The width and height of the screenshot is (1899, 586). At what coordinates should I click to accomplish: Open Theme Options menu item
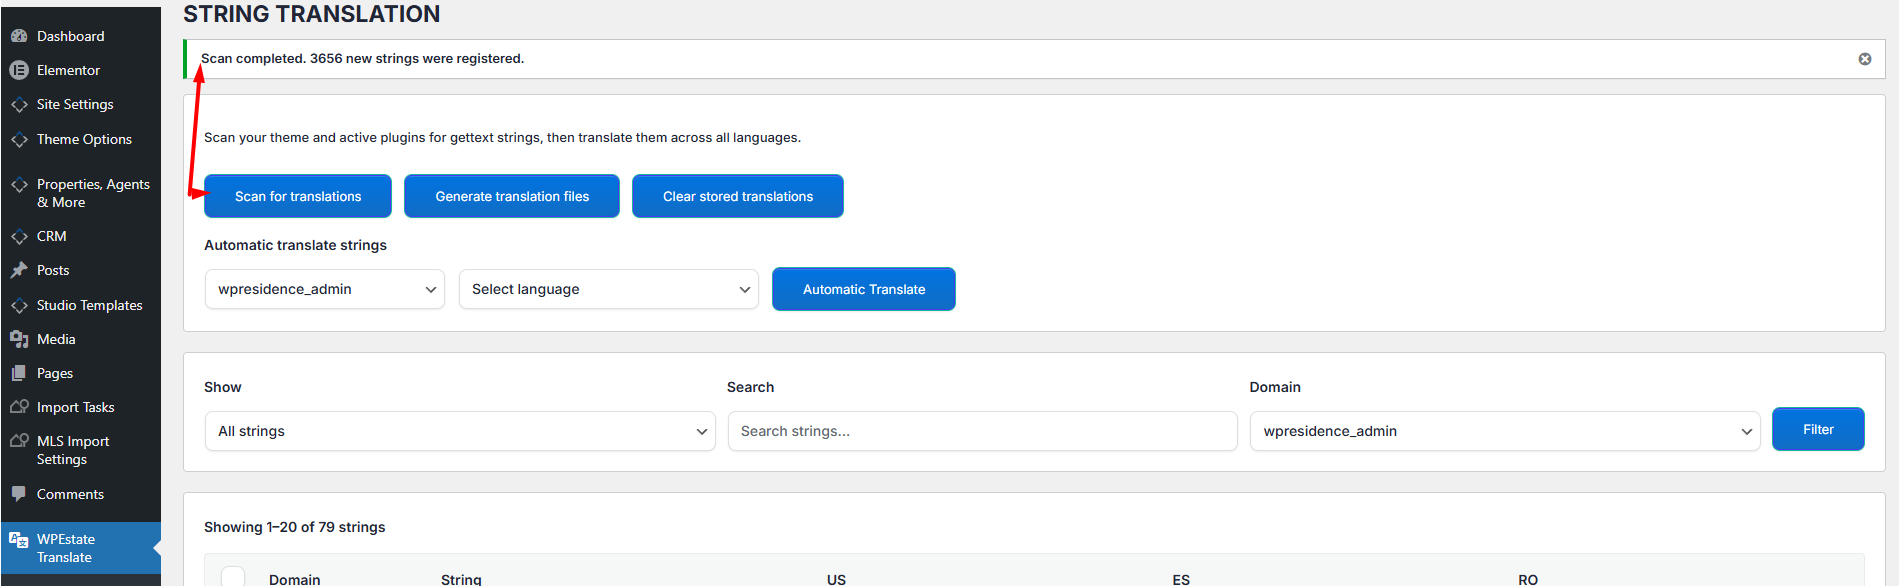coord(84,139)
